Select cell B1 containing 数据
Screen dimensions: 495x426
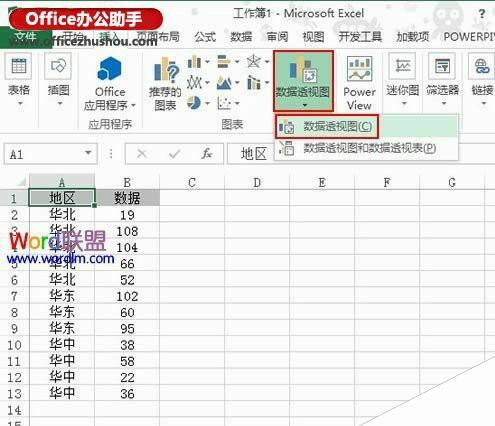pyautogui.click(x=127, y=198)
